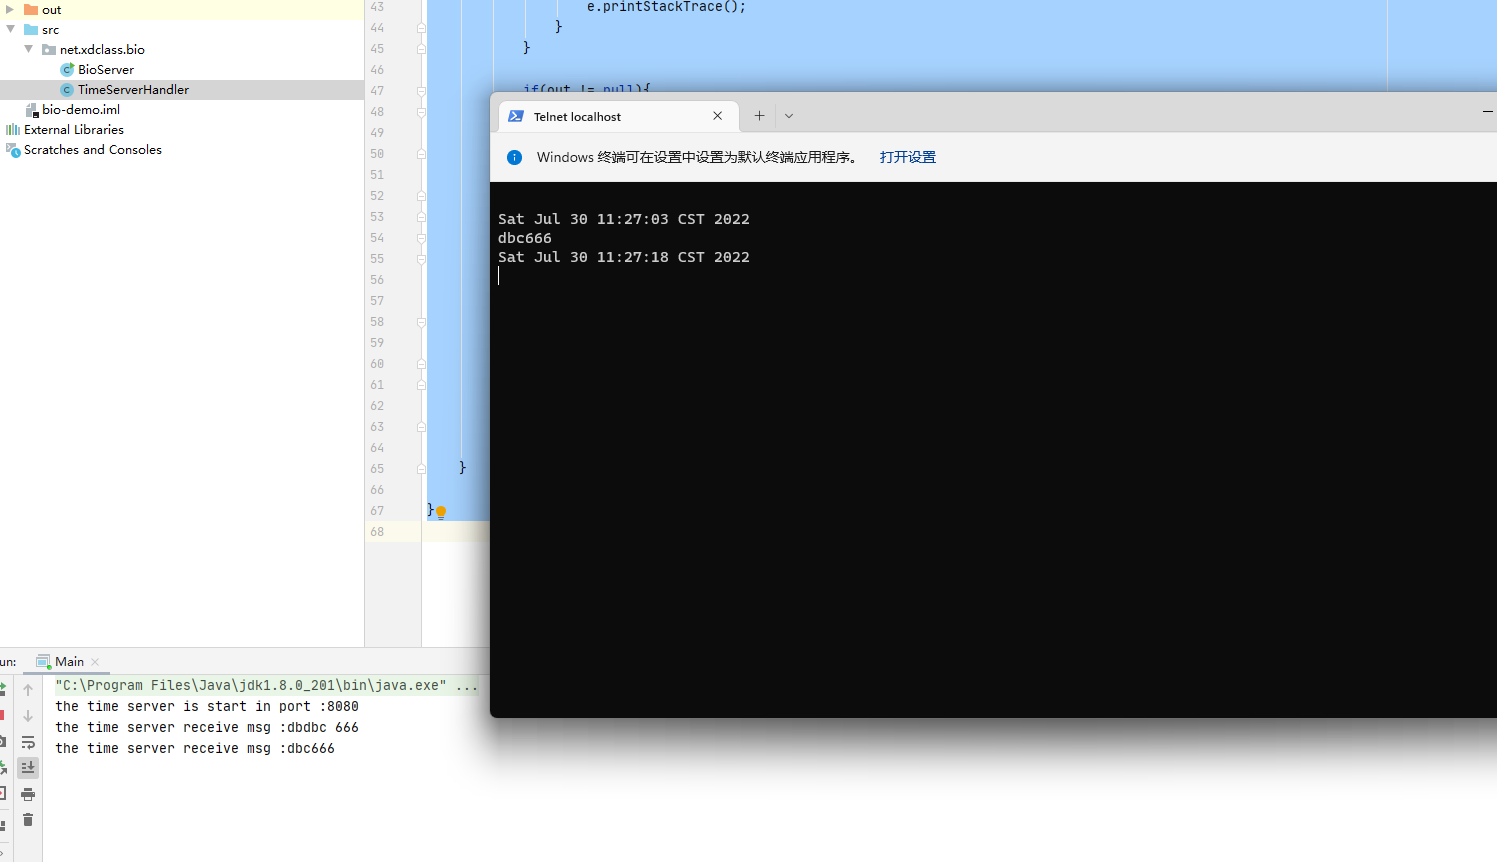Open the BioServer class file
Viewport: 1497px width, 862px height.
click(x=106, y=70)
